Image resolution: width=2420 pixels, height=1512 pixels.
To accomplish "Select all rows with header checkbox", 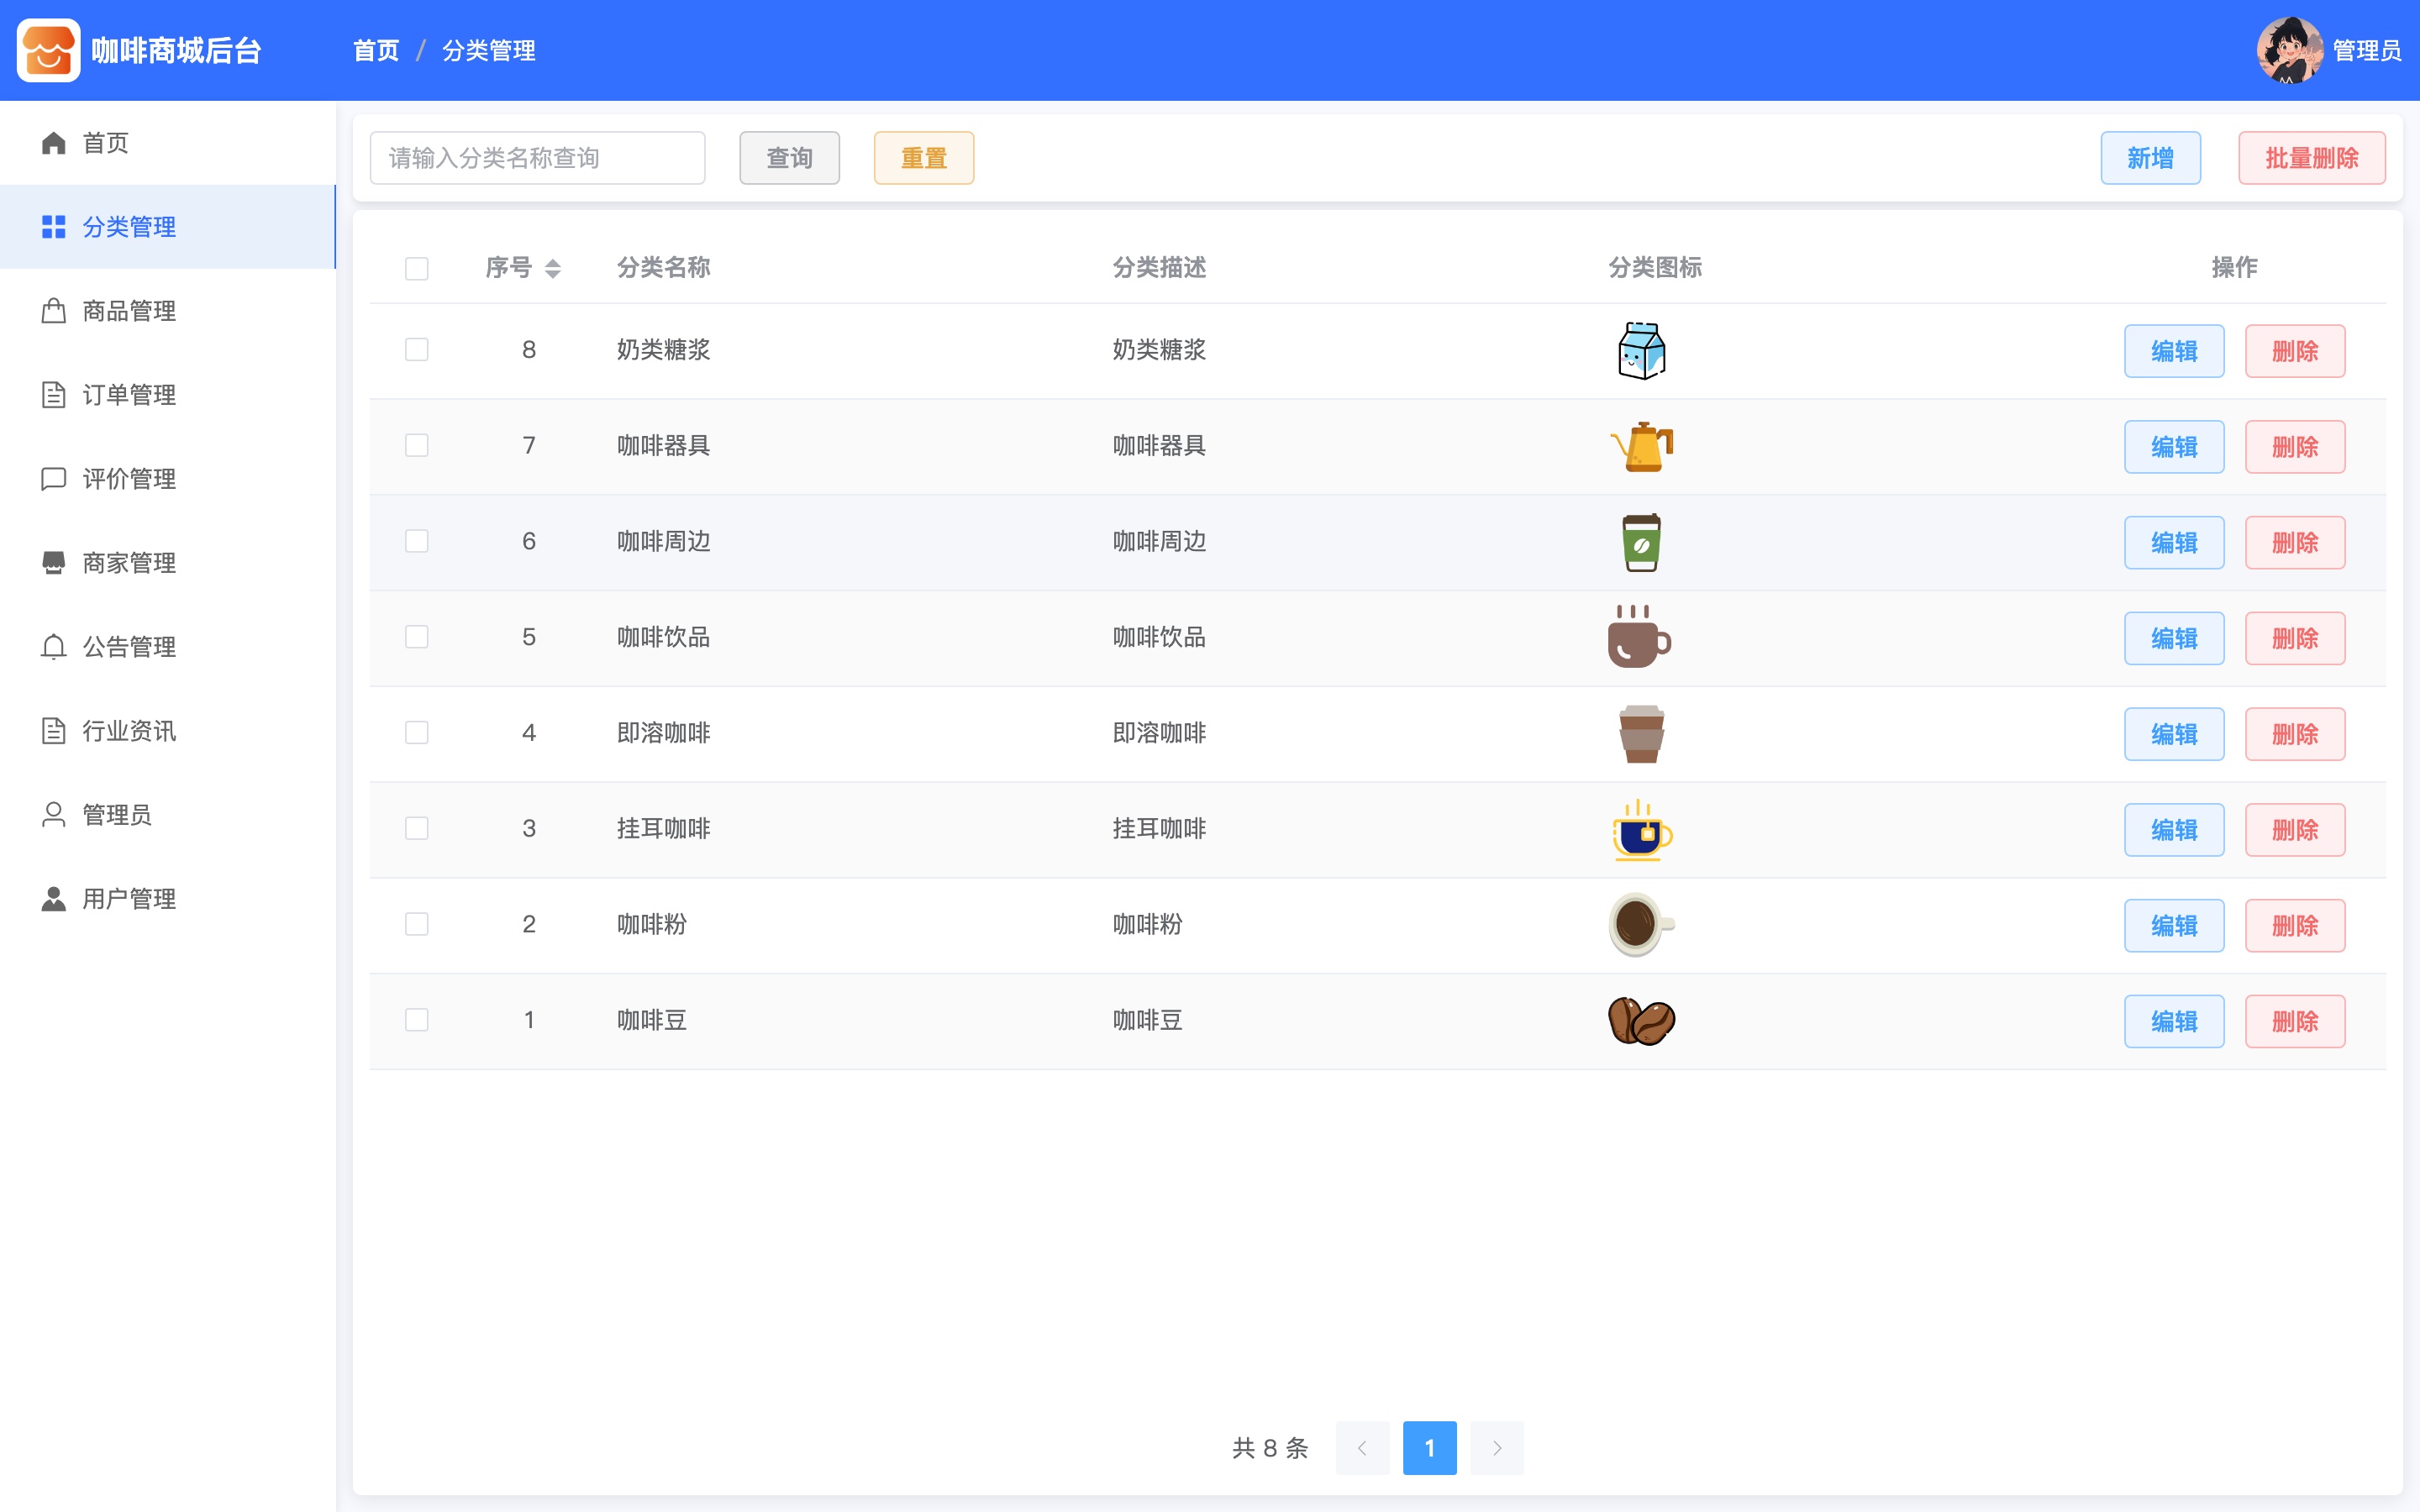I will pyautogui.click(x=417, y=268).
